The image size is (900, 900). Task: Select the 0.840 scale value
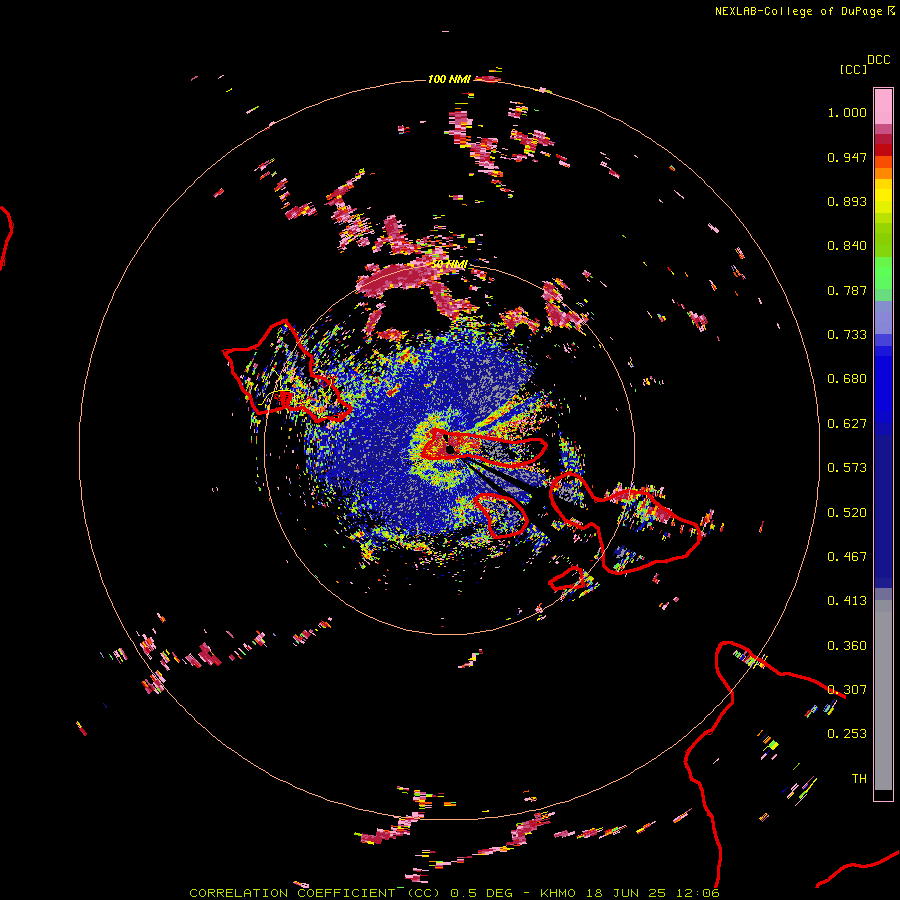(x=847, y=246)
